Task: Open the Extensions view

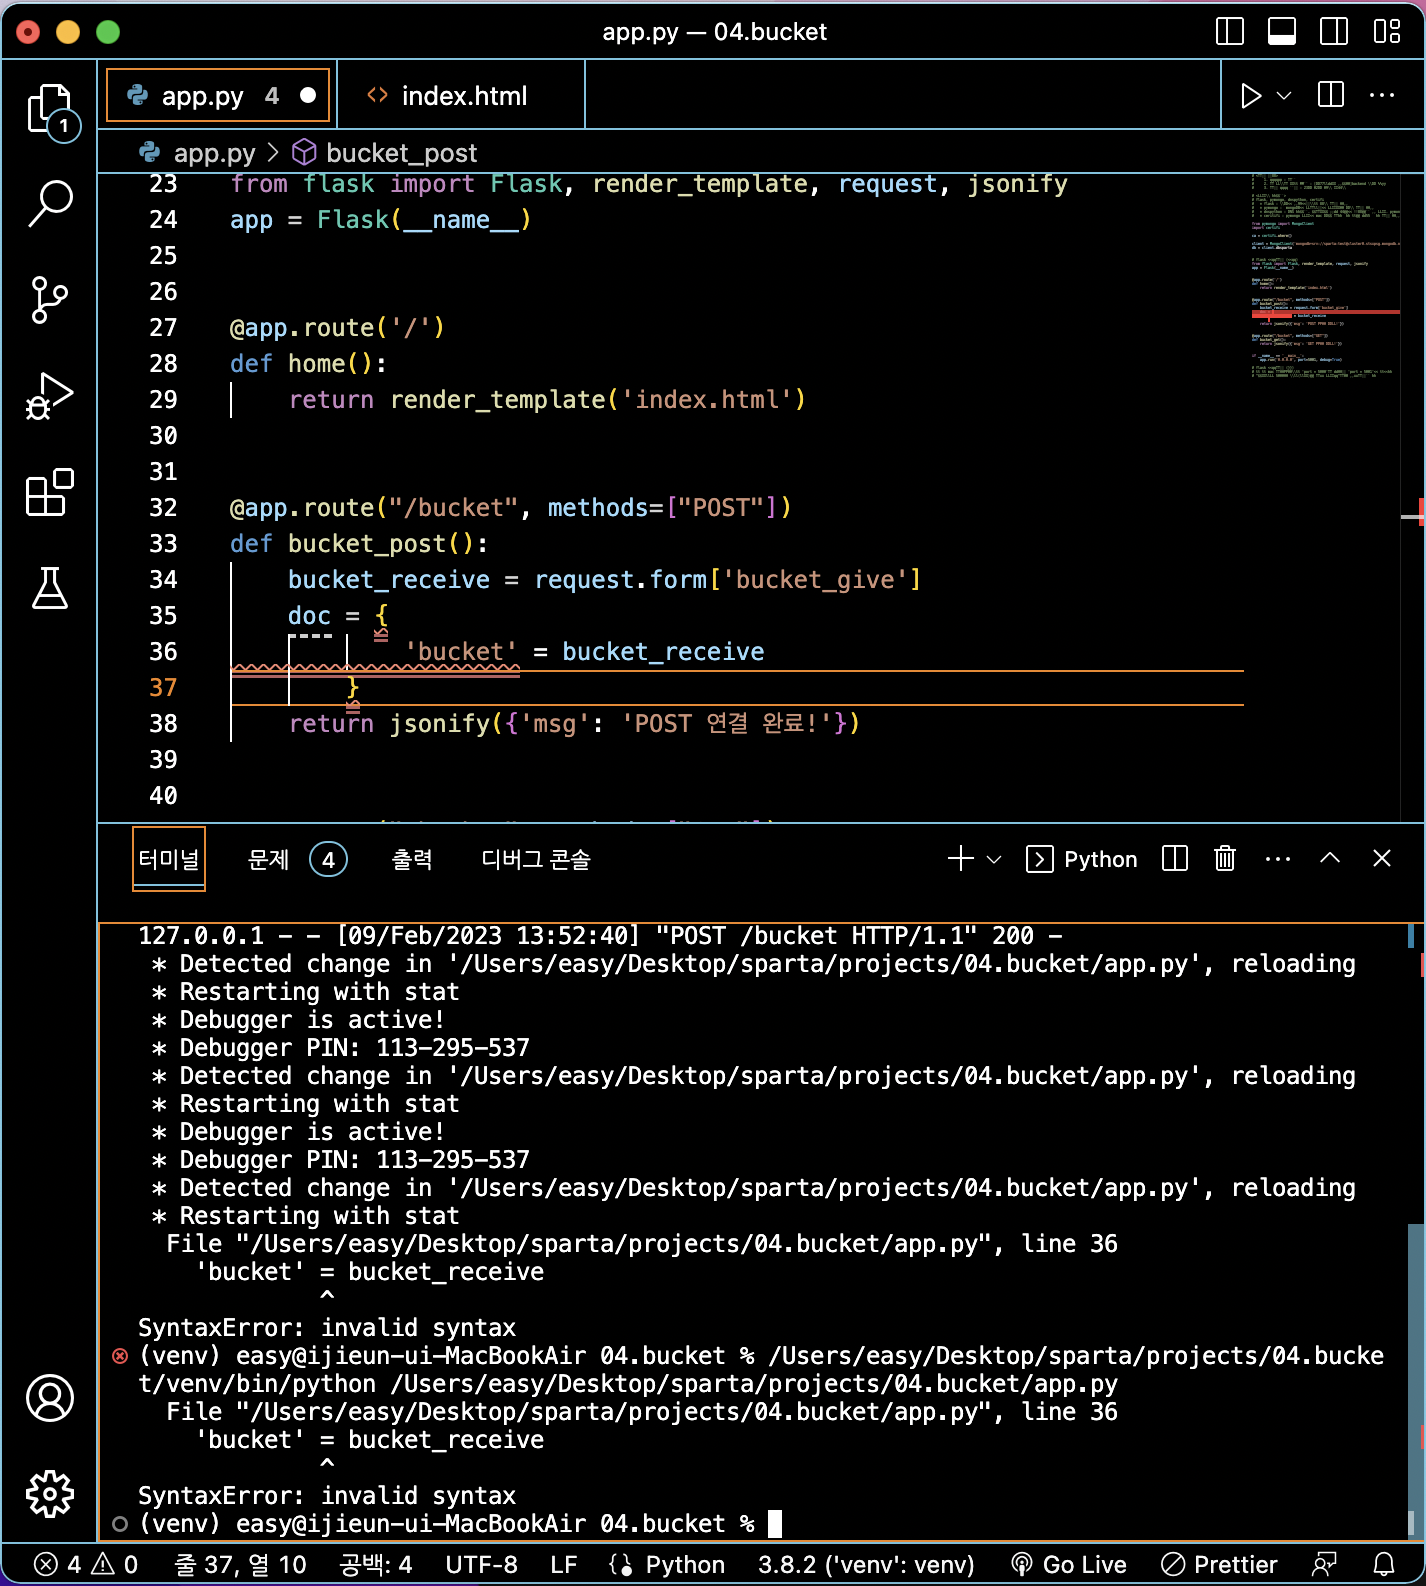Action: click(50, 492)
